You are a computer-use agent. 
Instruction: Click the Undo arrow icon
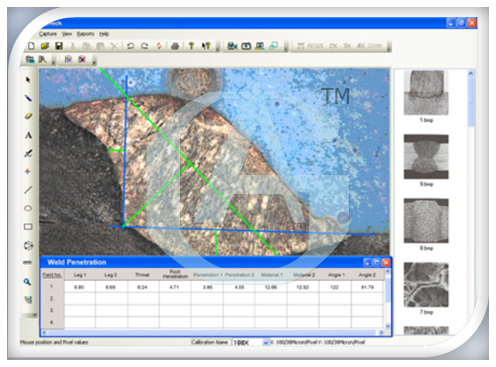[130, 46]
